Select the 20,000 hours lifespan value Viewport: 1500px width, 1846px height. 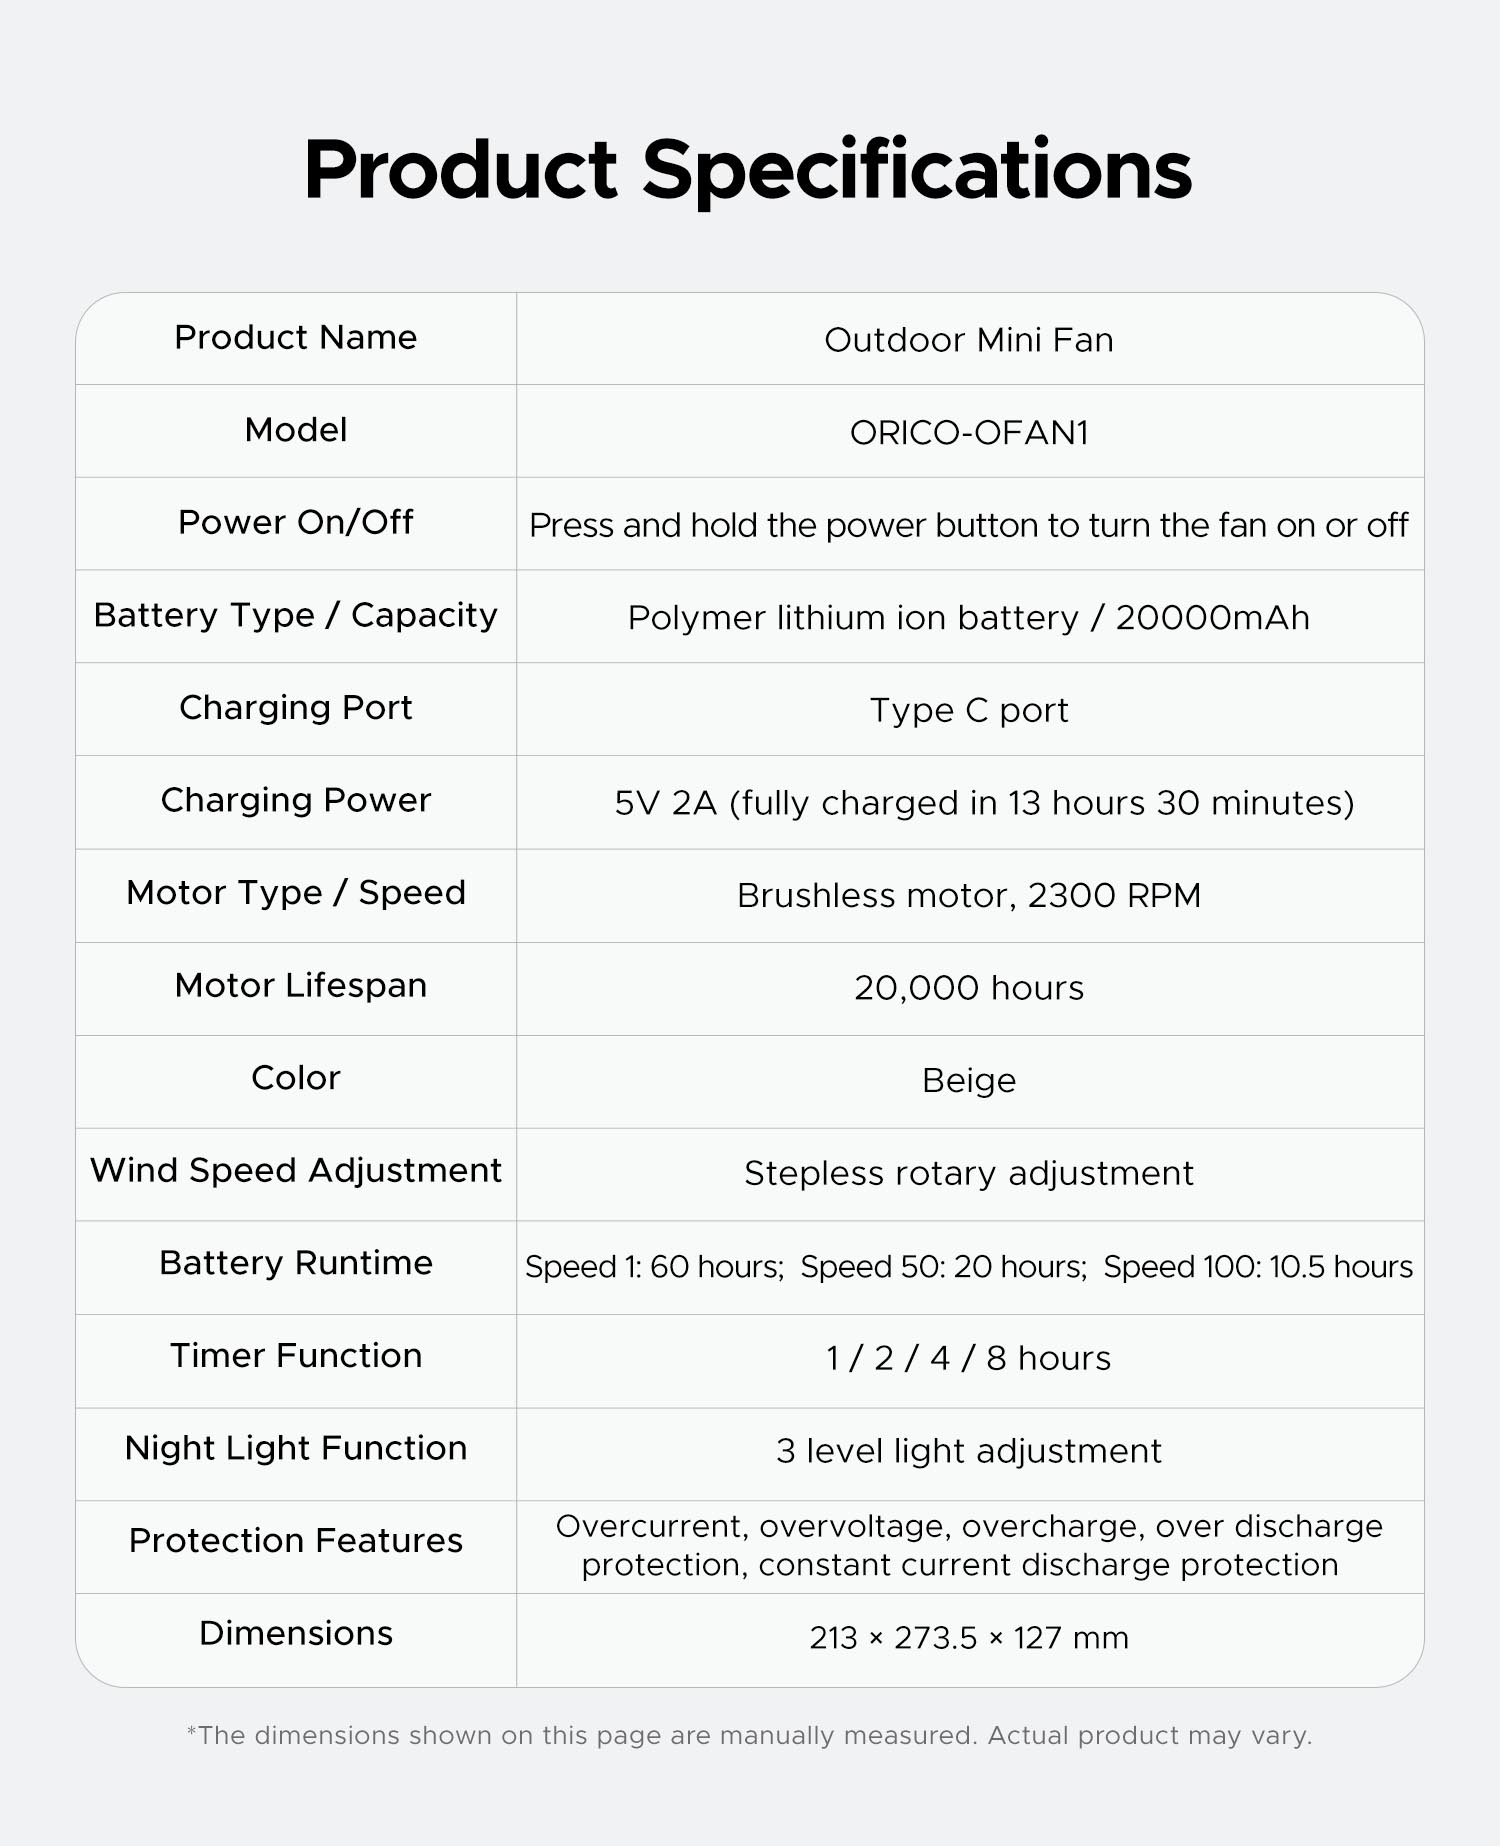tap(969, 988)
